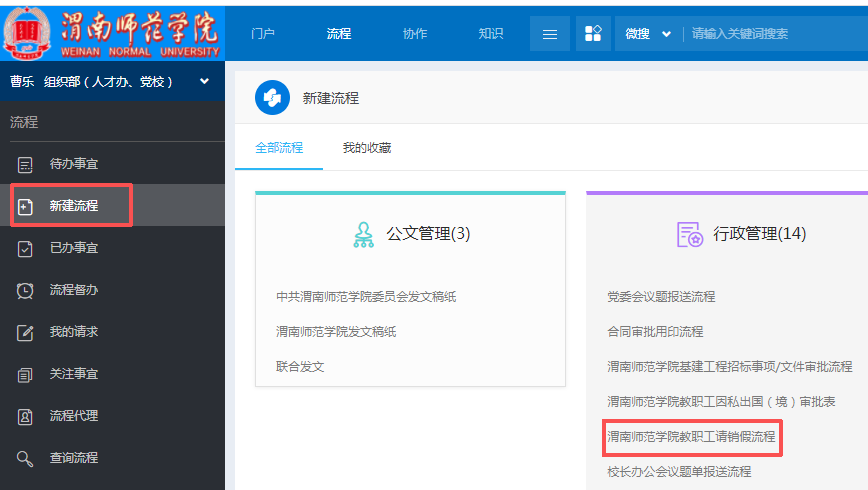Image resolution: width=868 pixels, height=490 pixels.
Task: Click the 流程督办 clock icon
Action: click(25, 290)
